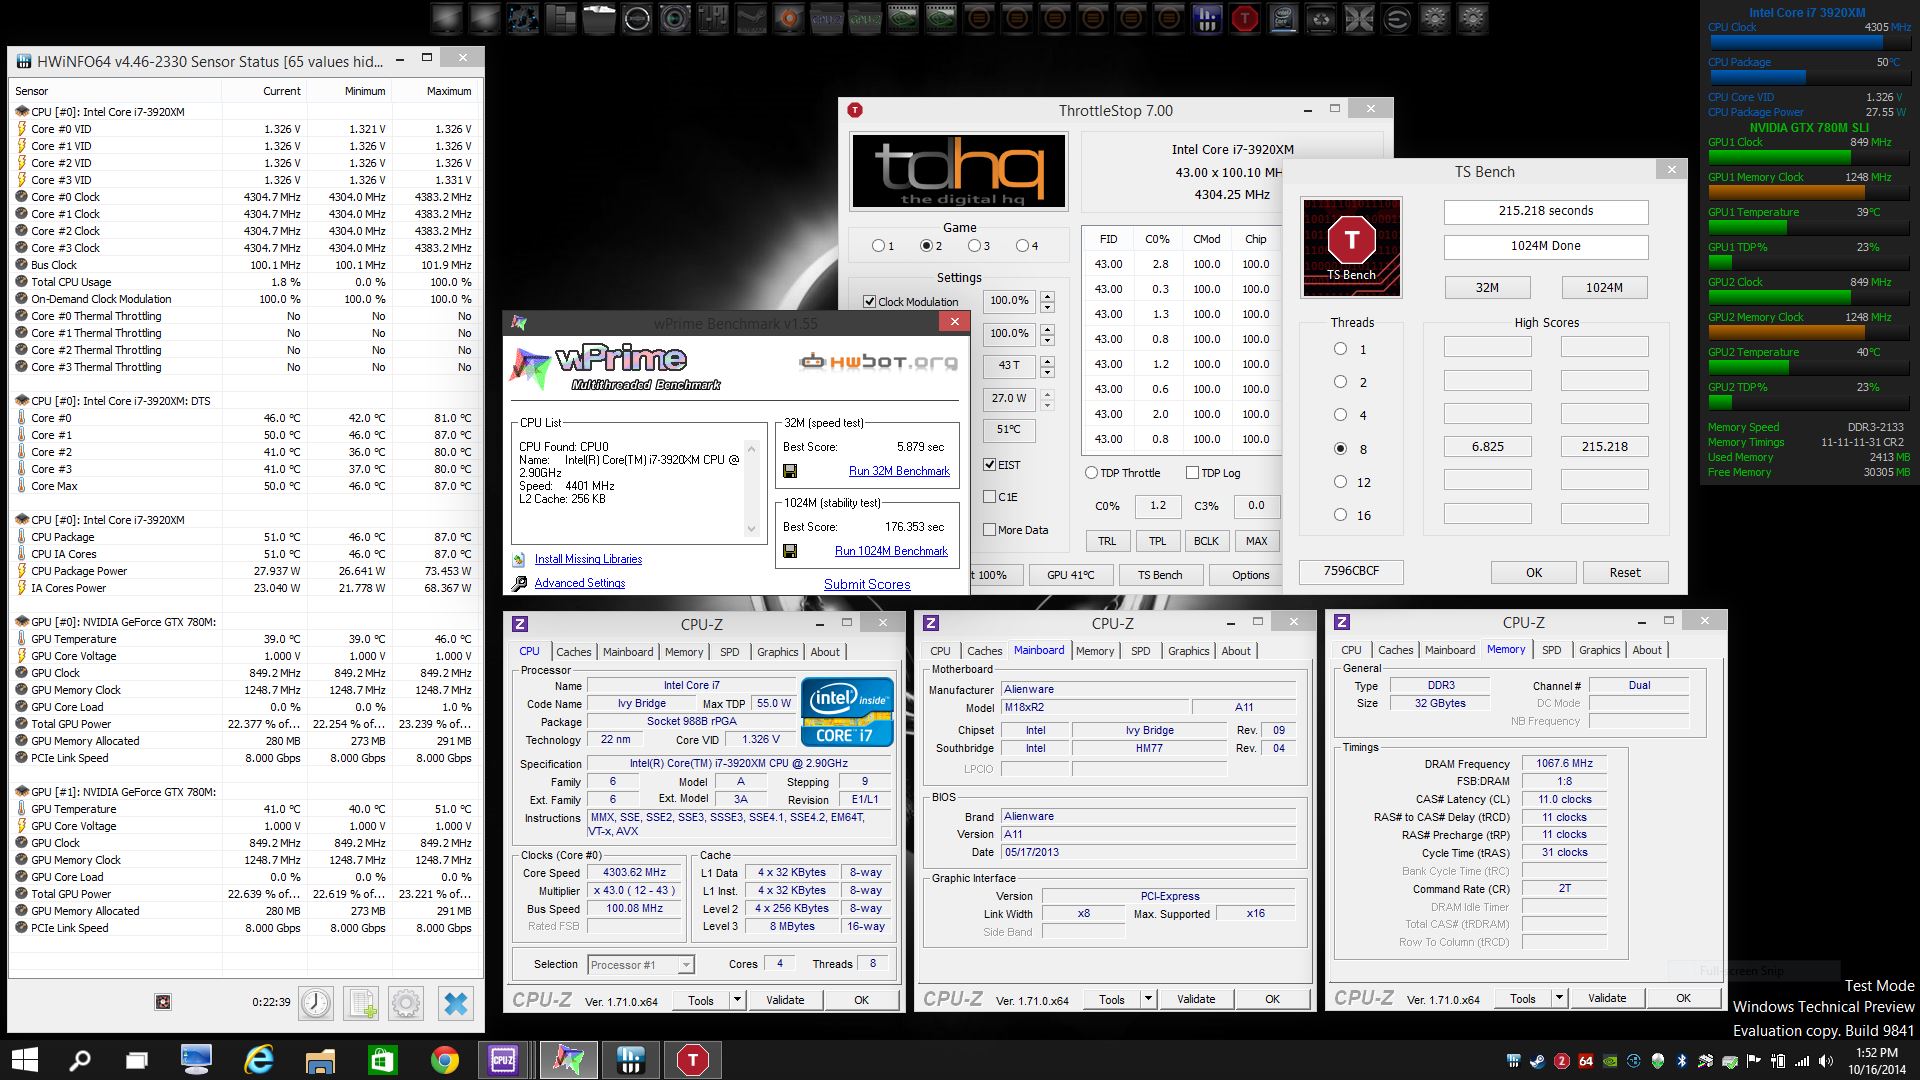Open Tools dropdown arrow in CPU tab window
The image size is (1920, 1080).
[x=737, y=1000]
